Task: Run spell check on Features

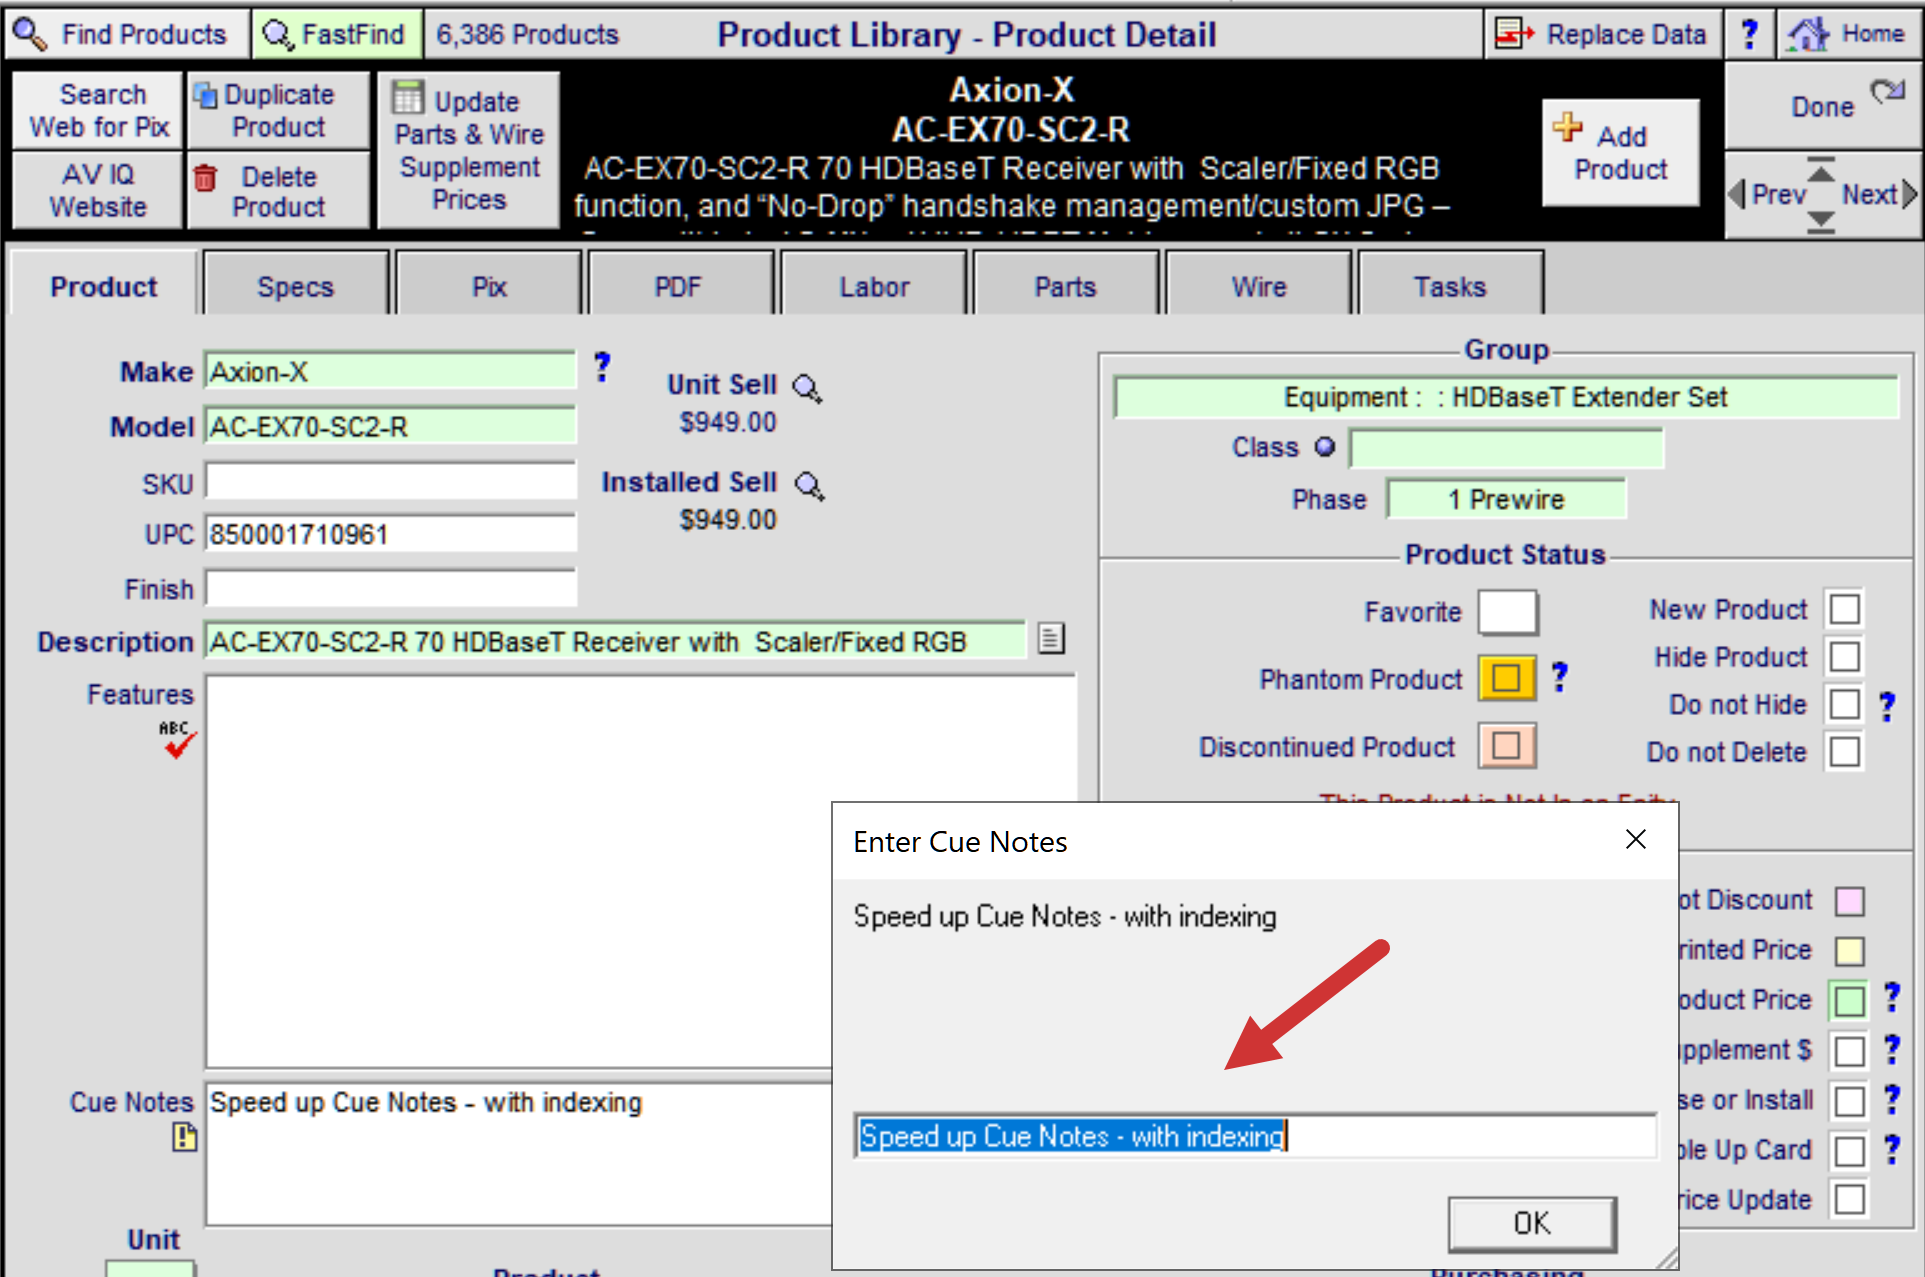Action: coord(178,739)
